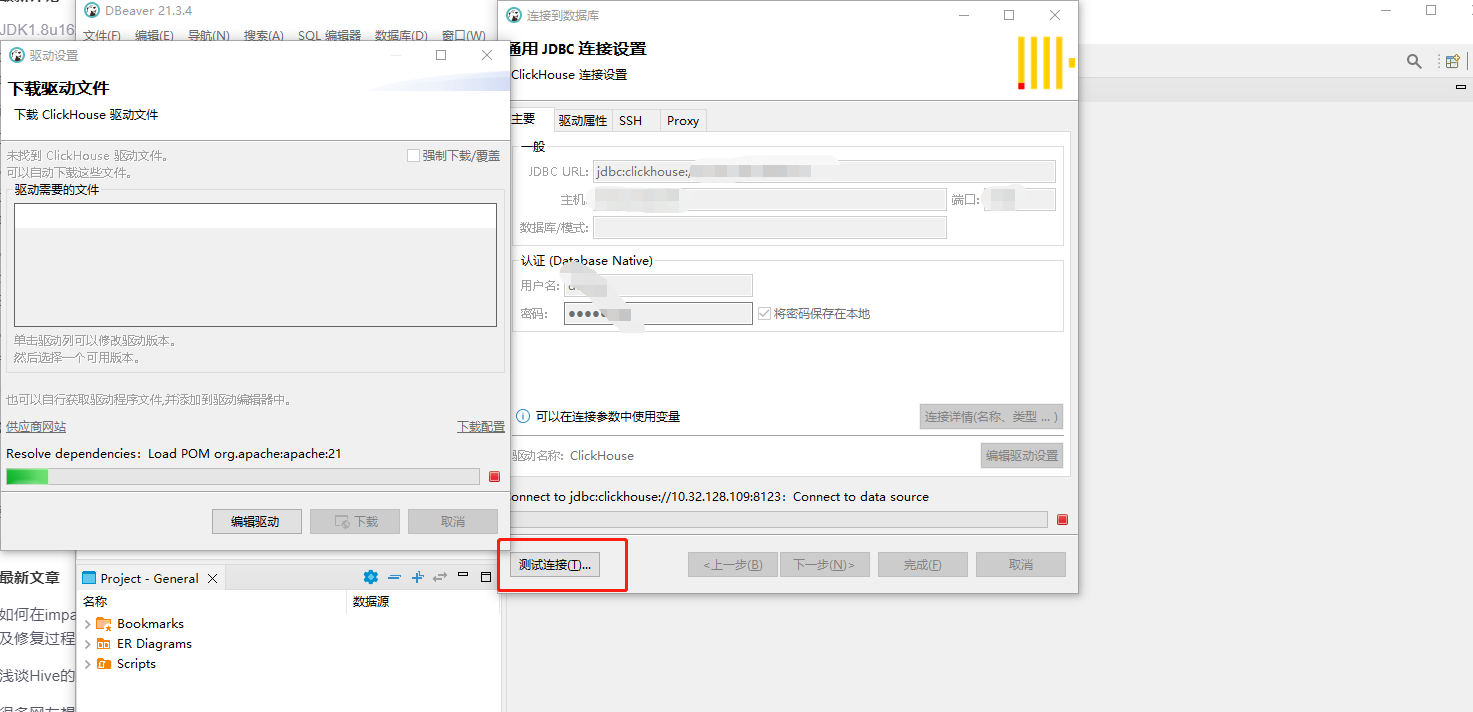
Task: Open the 供应商网站 link
Action: click(x=36, y=427)
